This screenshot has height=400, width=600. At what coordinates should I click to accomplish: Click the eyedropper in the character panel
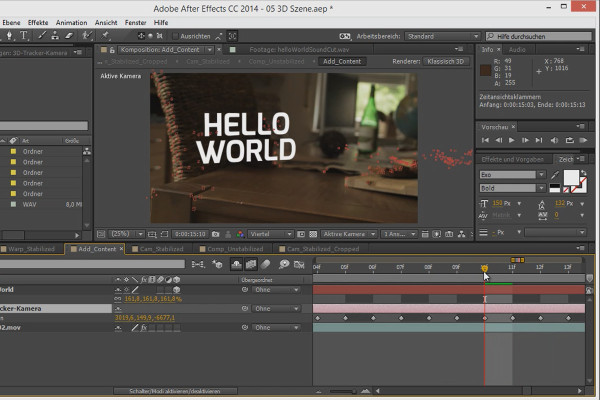point(555,175)
